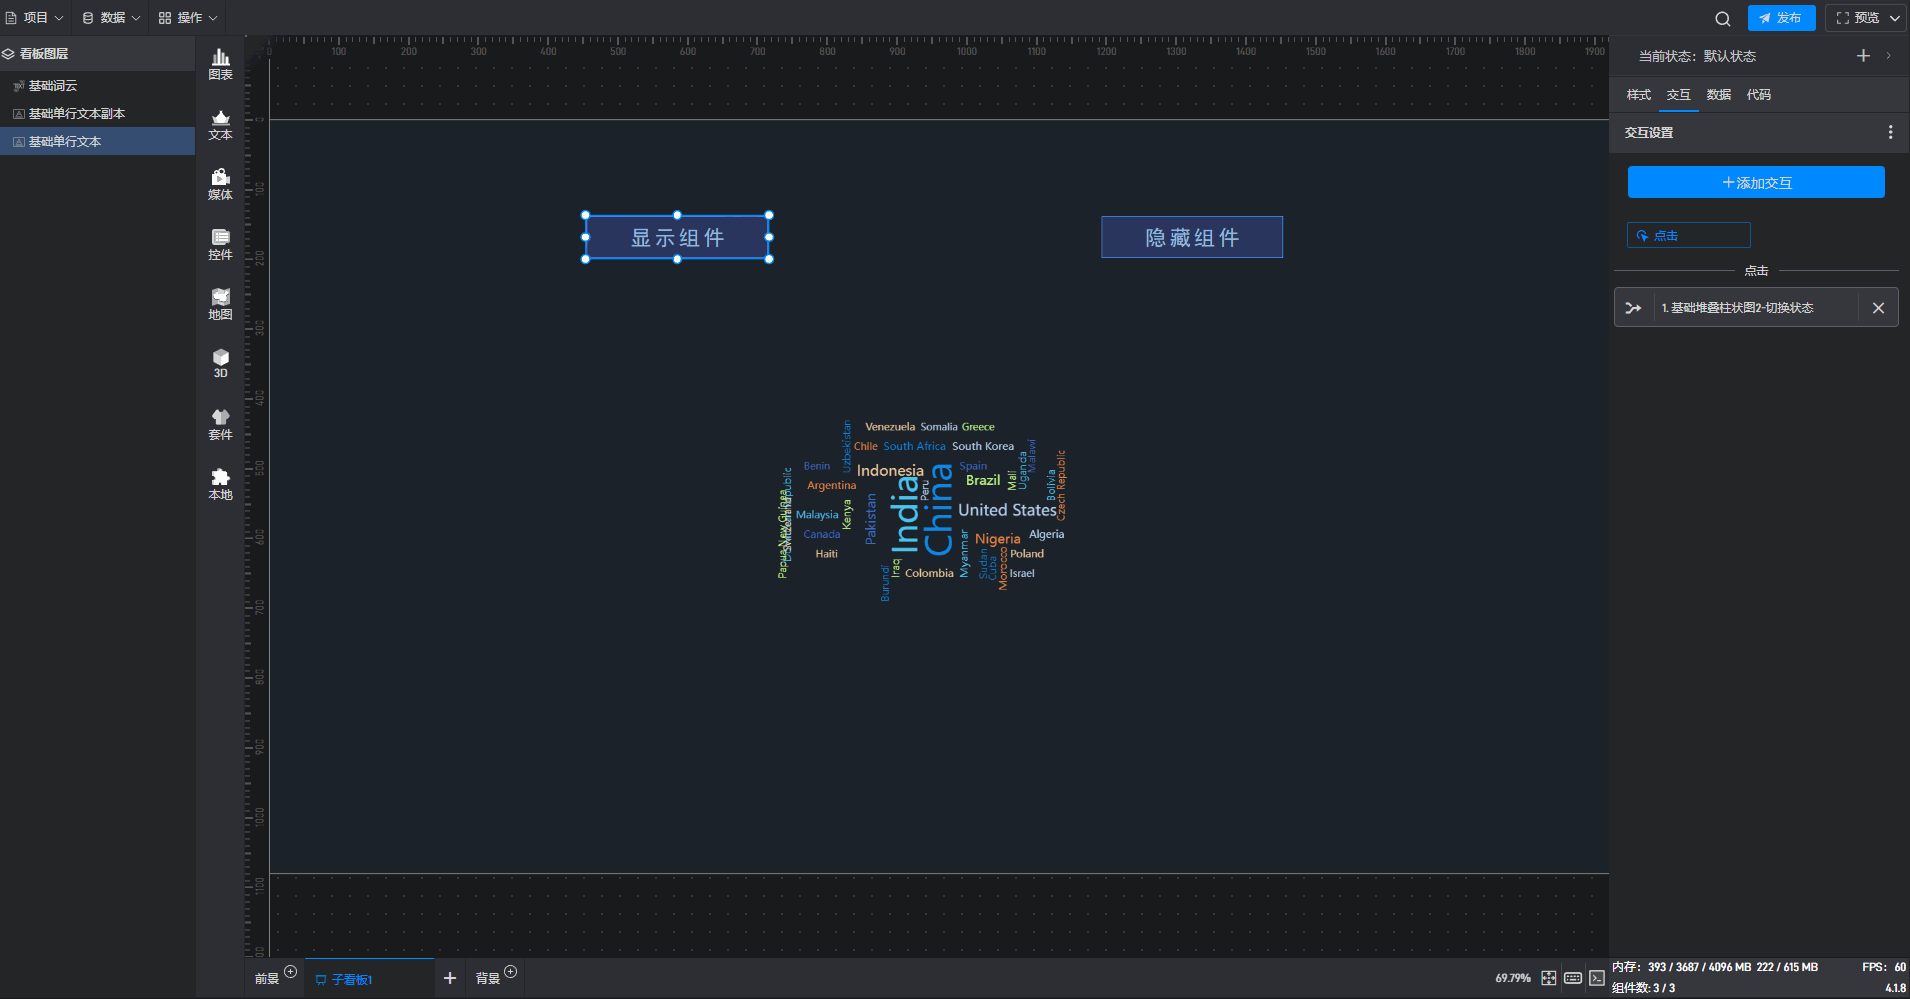Click the fit-to-screen zoom icon
The width and height of the screenshot is (1910, 999).
(1548, 978)
